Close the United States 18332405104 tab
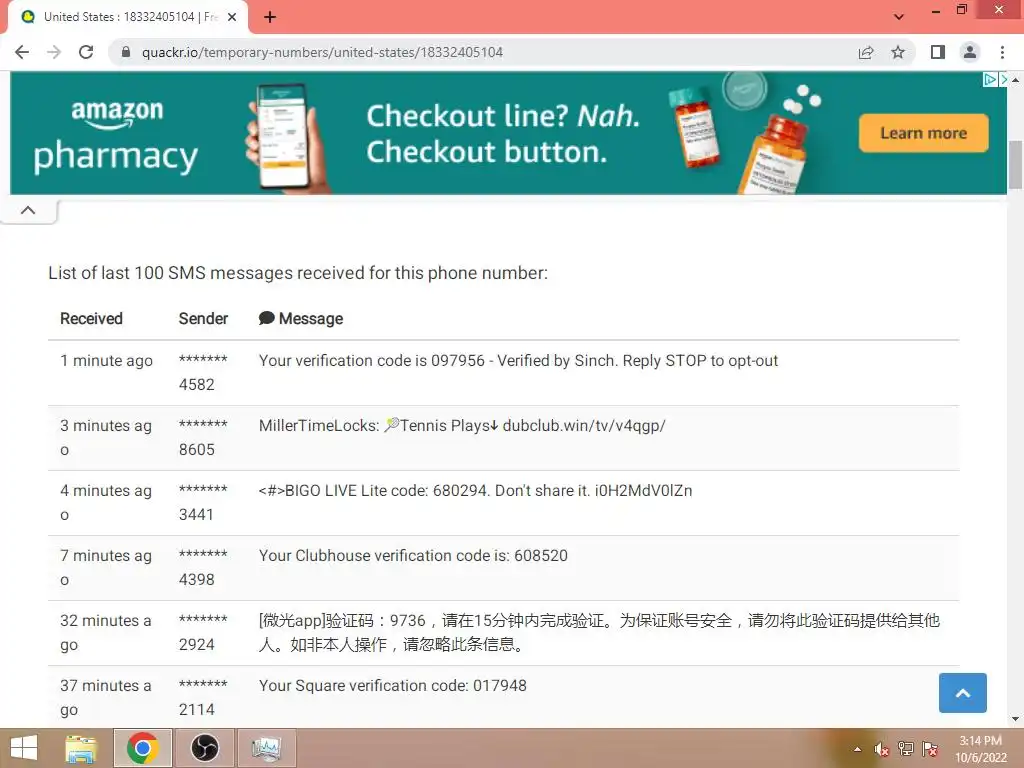Image resolution: width=1024 pixels, height=768 pixels. [x=232, y=17]
